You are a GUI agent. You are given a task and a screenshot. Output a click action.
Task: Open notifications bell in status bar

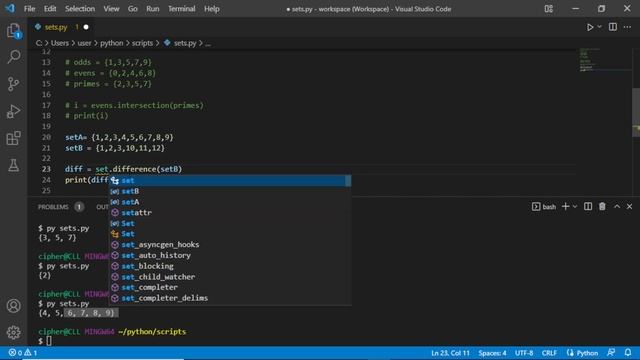(x=628, y=353)
